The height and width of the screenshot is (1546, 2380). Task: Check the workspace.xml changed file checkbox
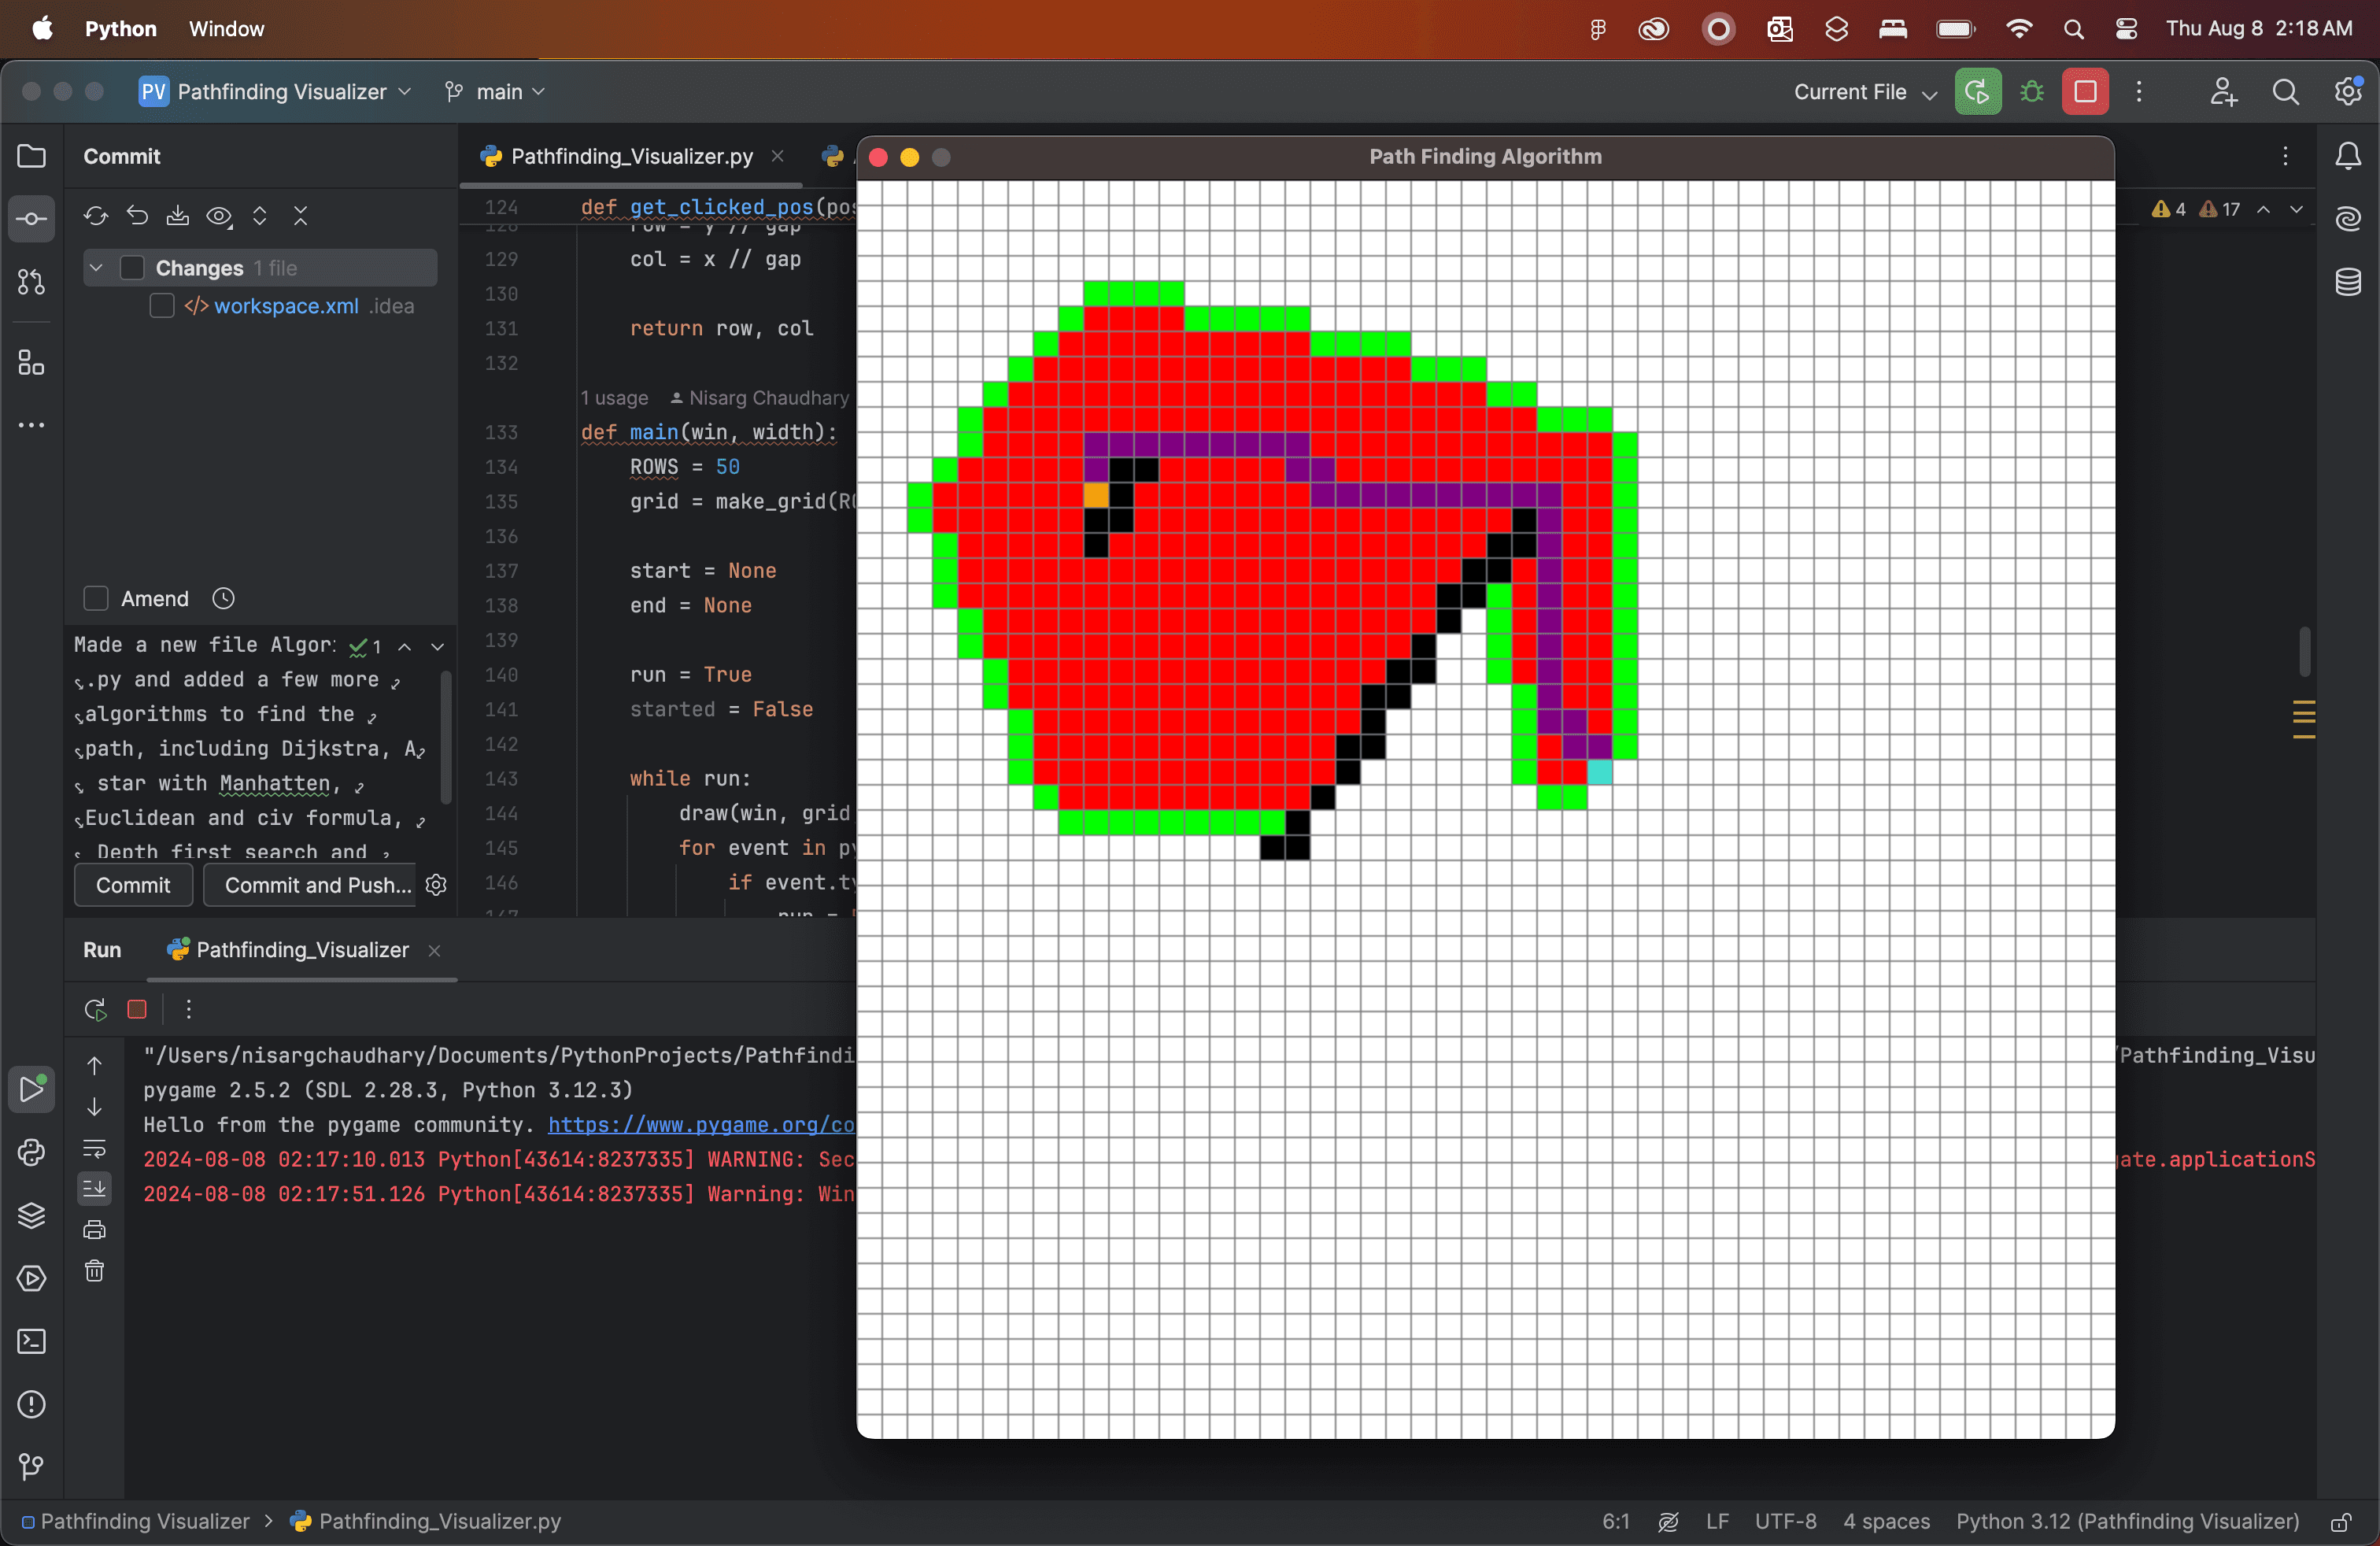tap(161, 306)
